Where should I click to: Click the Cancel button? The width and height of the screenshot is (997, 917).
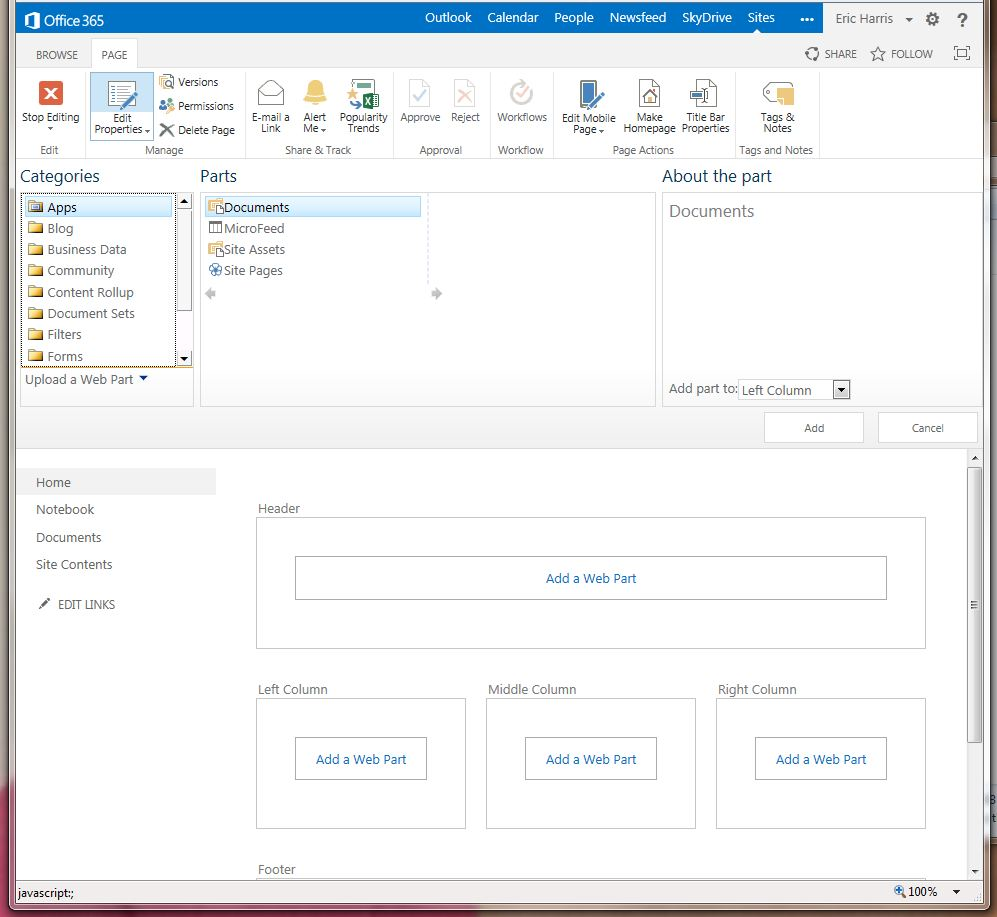click(927, 428)
